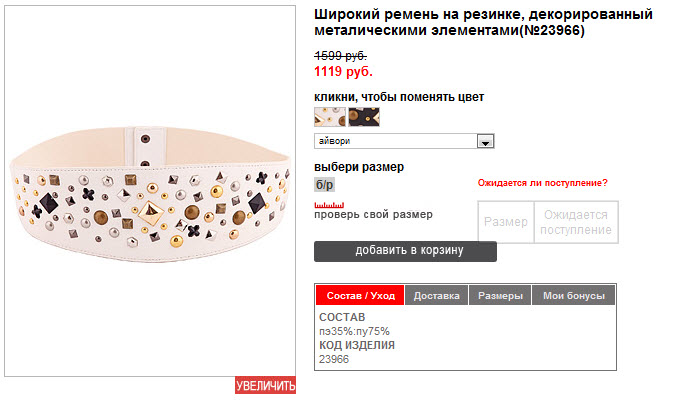The image size is (674, 400).
Task: Click the dropdown arrow on color selector
Action: 486,141
